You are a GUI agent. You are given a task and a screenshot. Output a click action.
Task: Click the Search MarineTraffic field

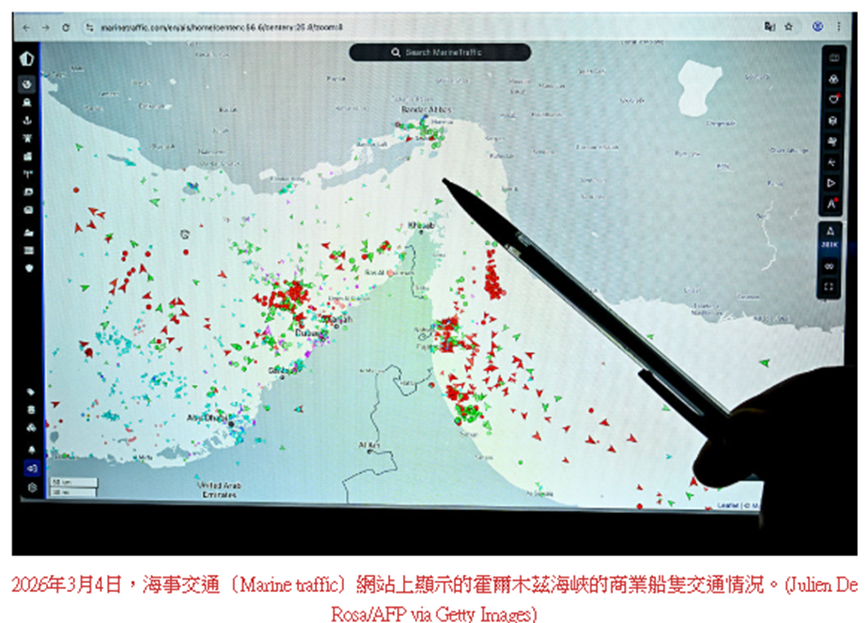point(440,52)
